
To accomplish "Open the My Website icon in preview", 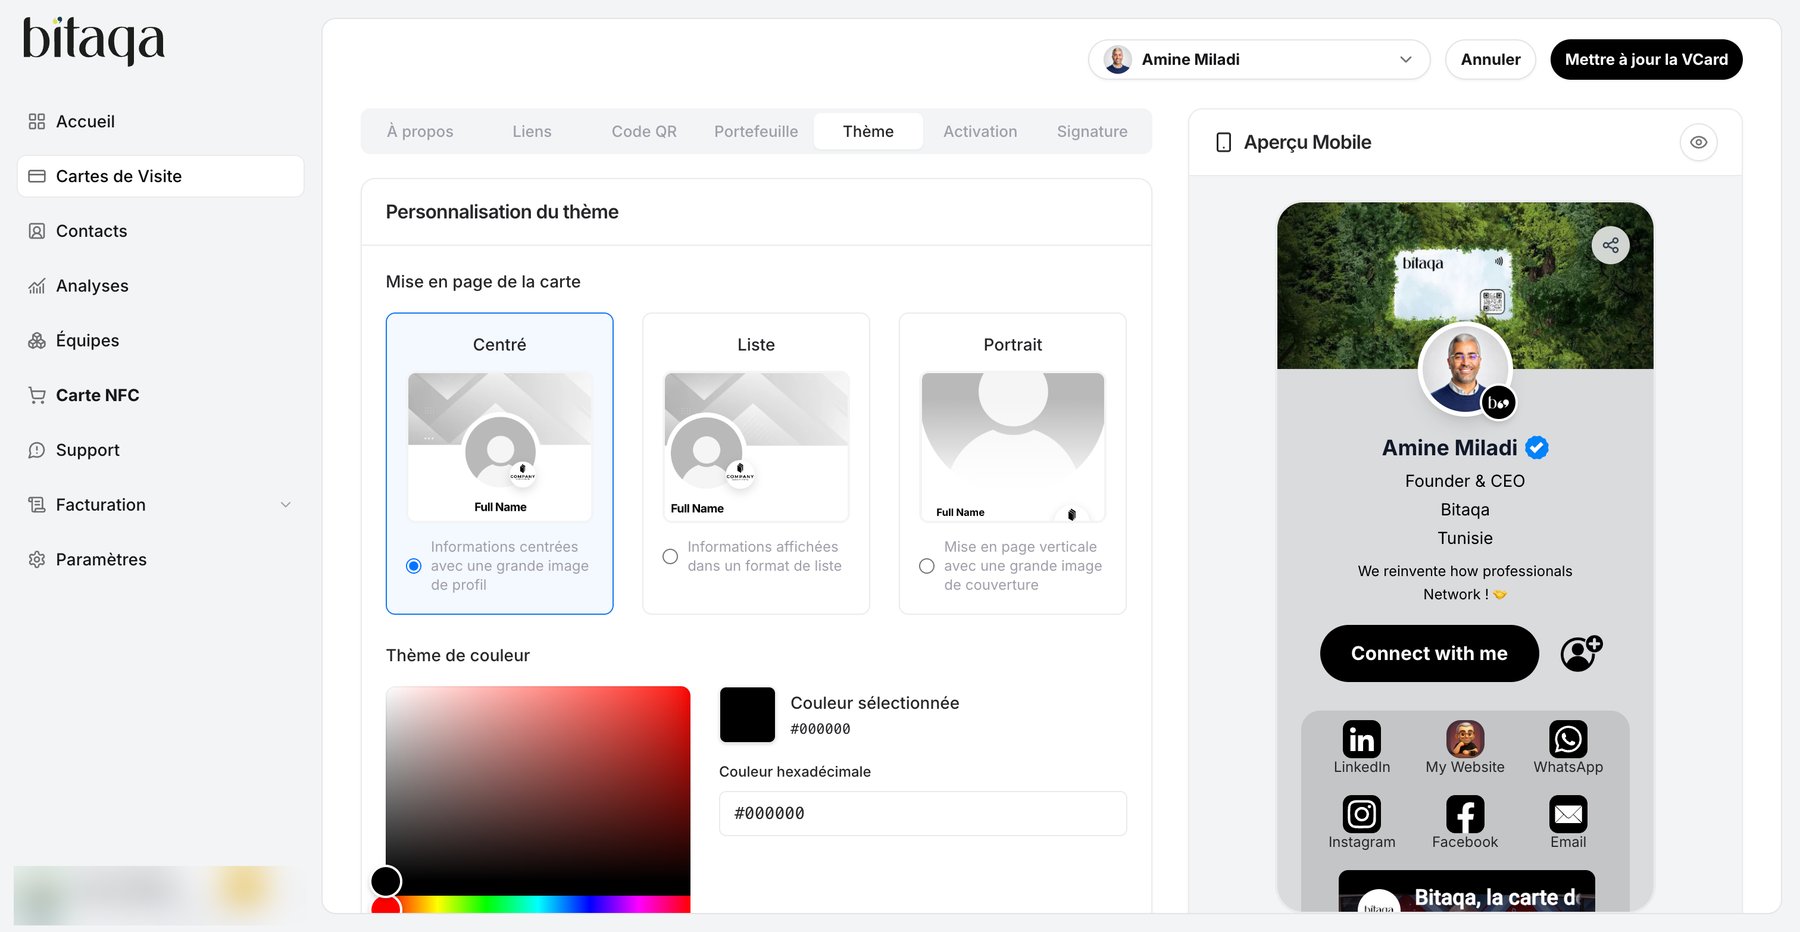I will coord(1465,739).
